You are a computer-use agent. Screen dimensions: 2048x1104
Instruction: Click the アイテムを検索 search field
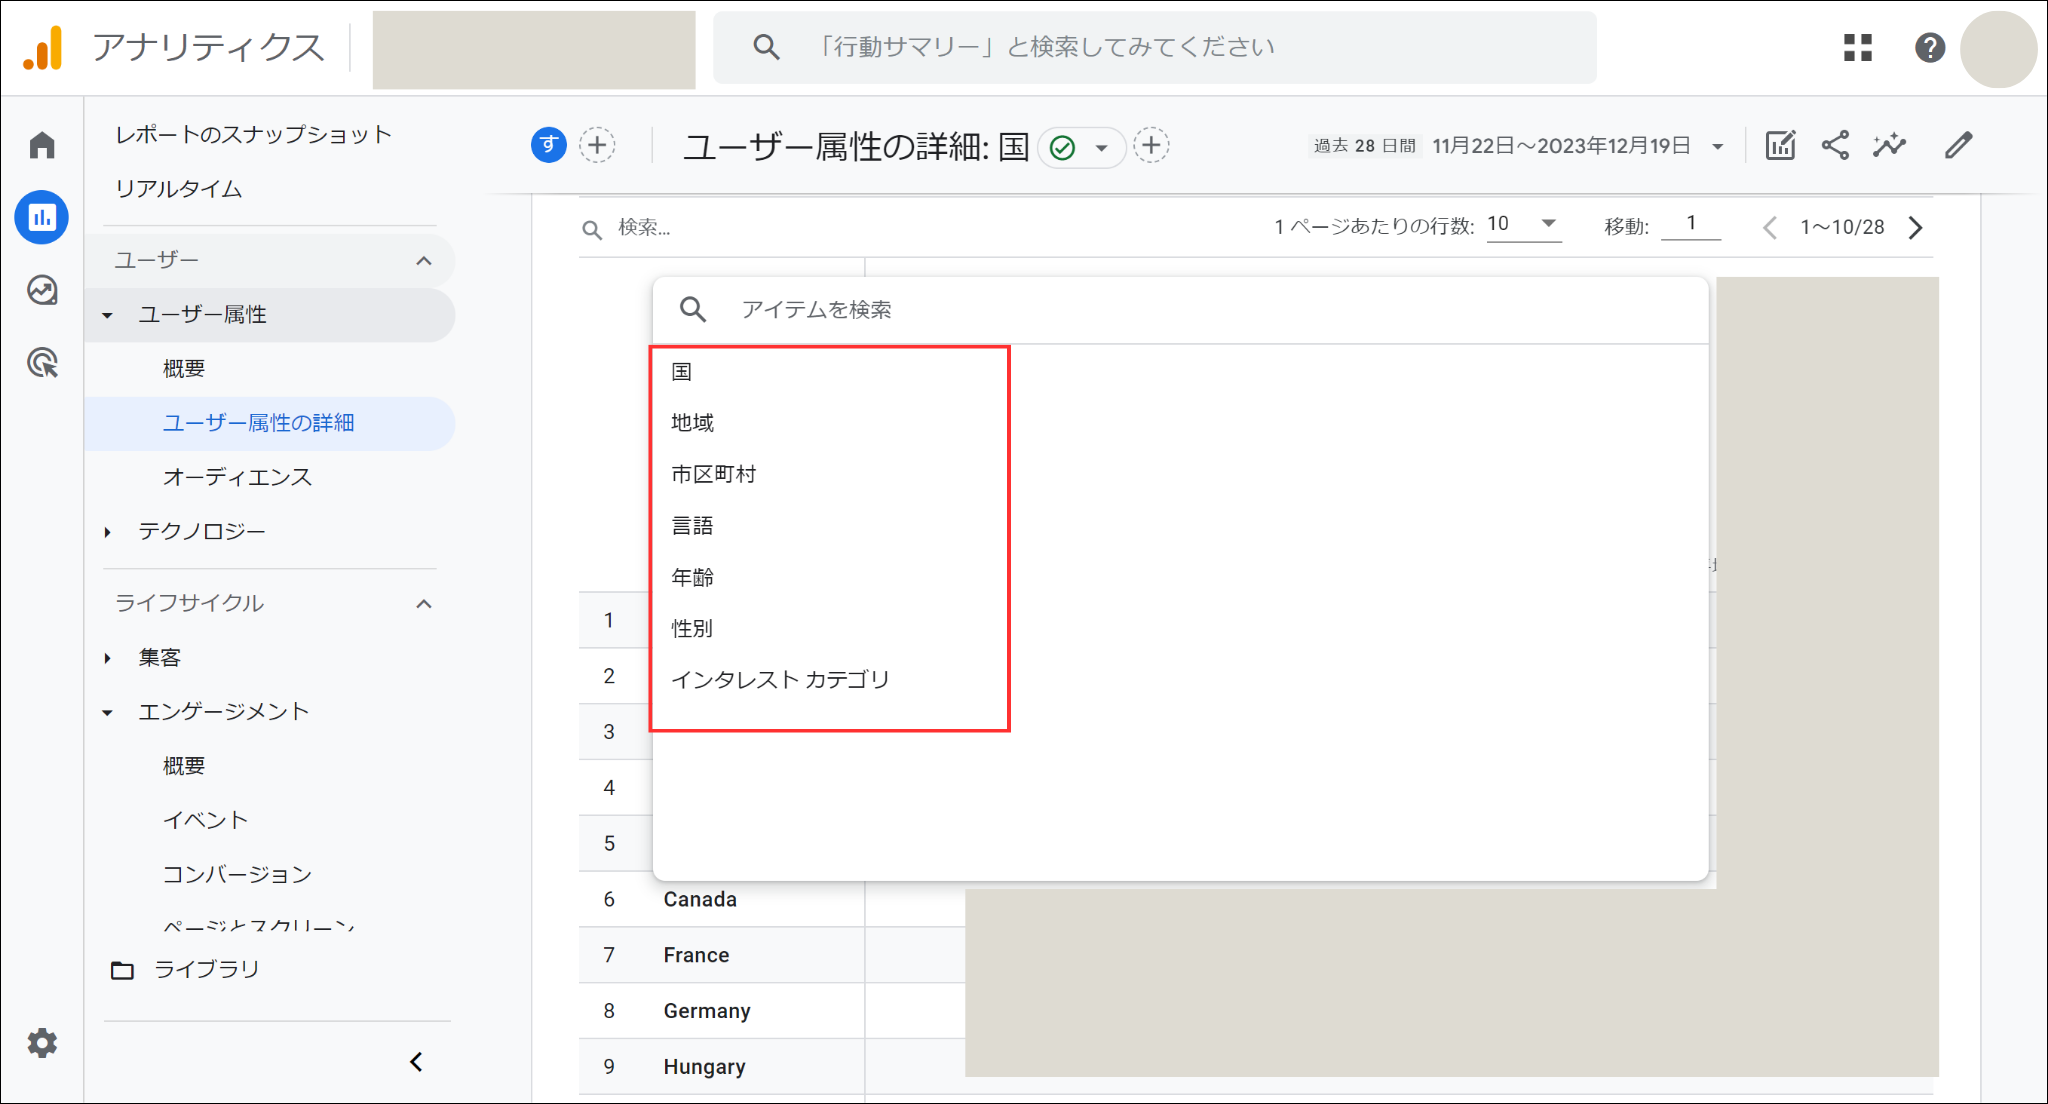tap(1180, 310)
